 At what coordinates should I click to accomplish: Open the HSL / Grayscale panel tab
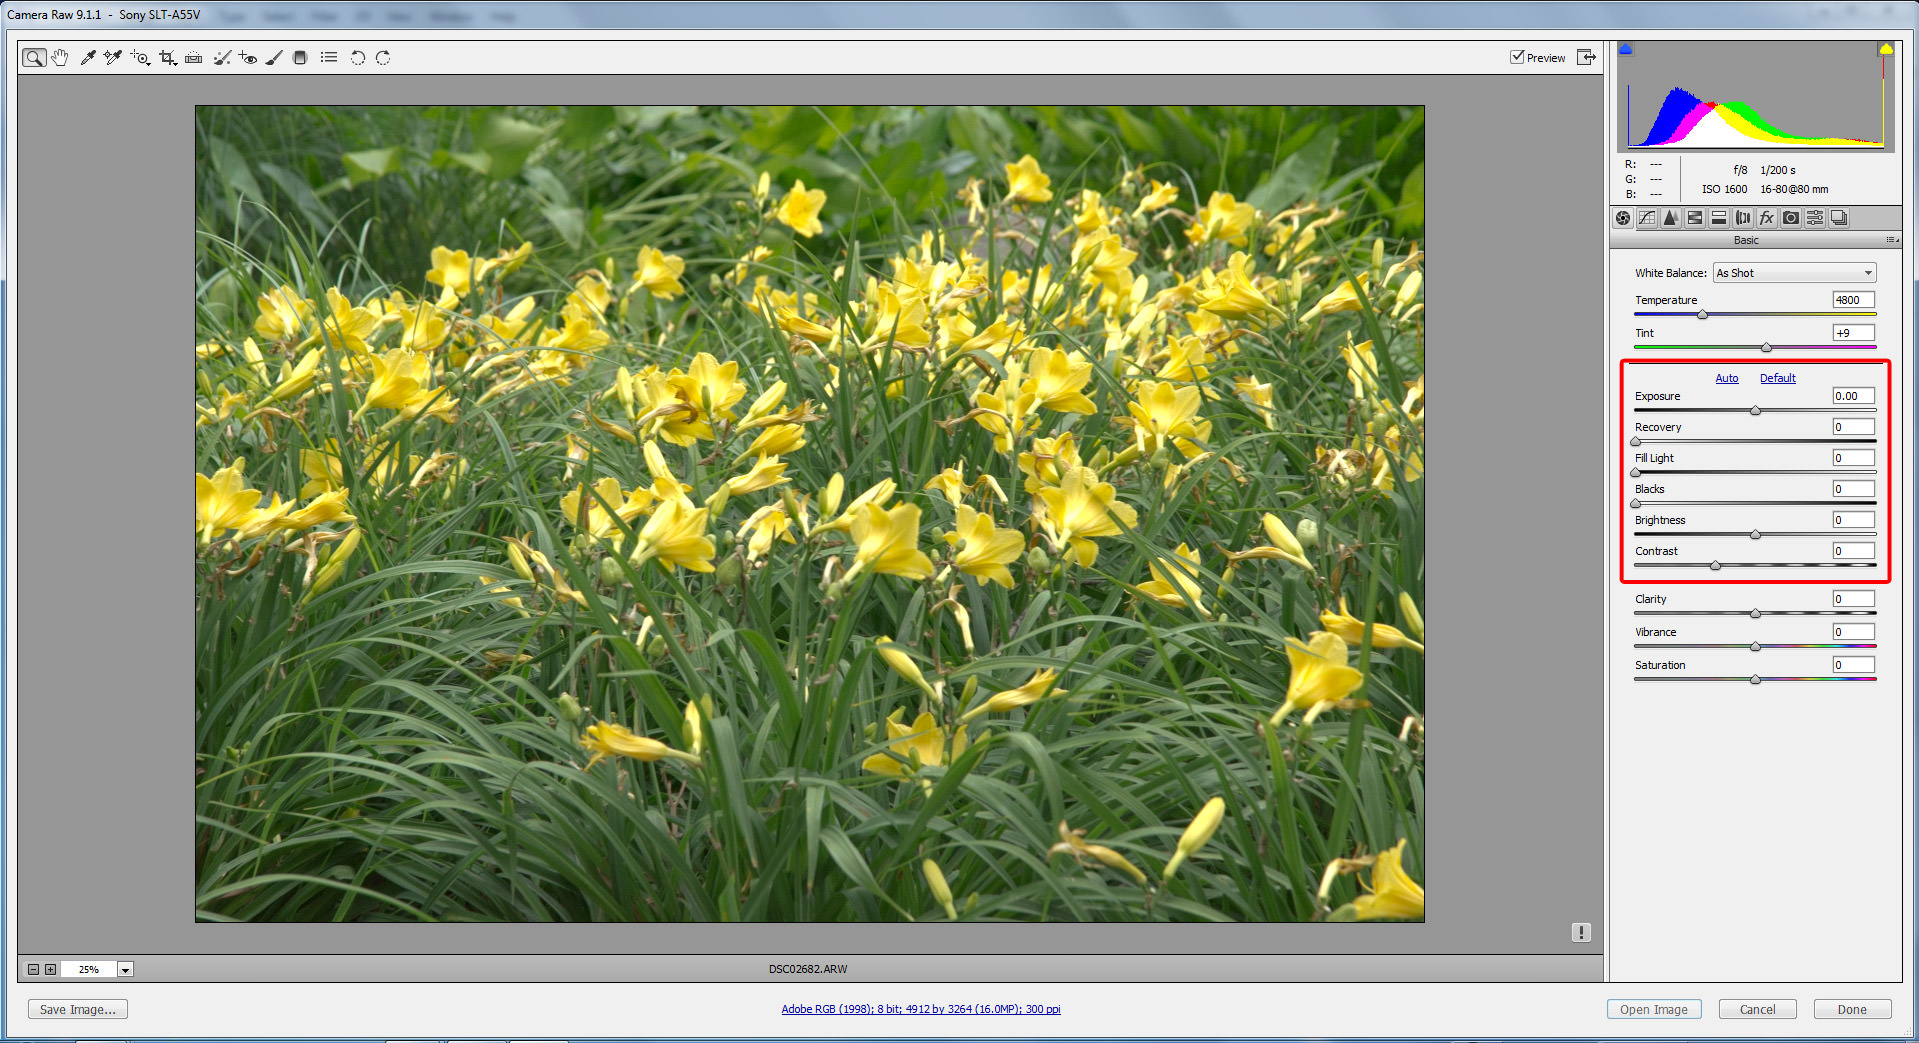point(1695,218)
